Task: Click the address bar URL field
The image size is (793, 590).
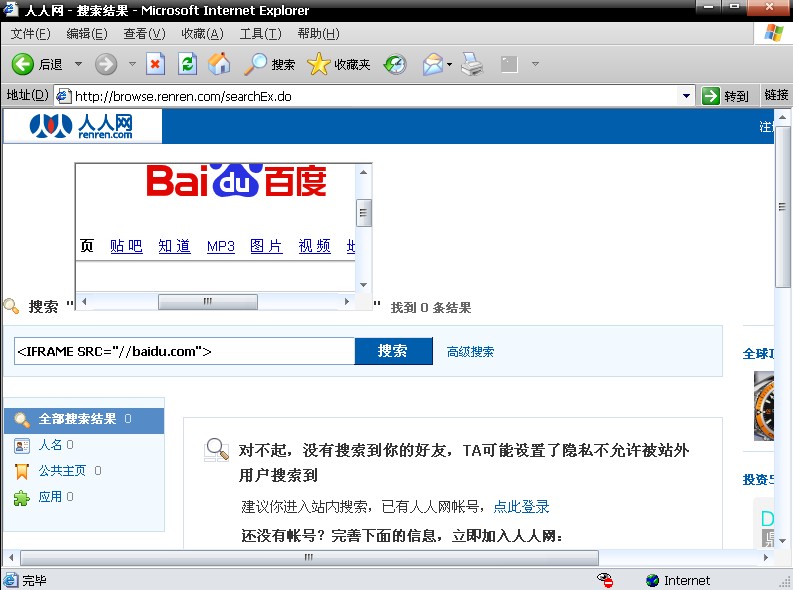Action: click(x=375, y=96)
